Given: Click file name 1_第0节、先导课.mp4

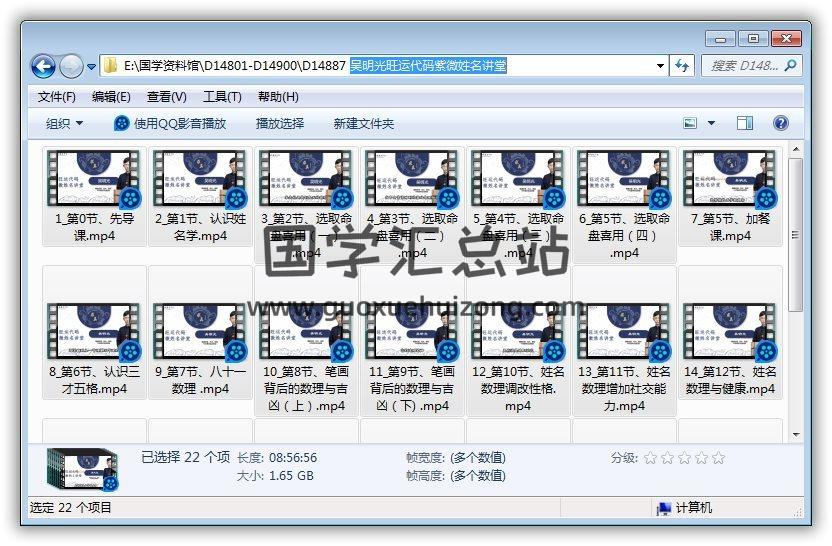Looking at the screenshot, I should [94, 227].
